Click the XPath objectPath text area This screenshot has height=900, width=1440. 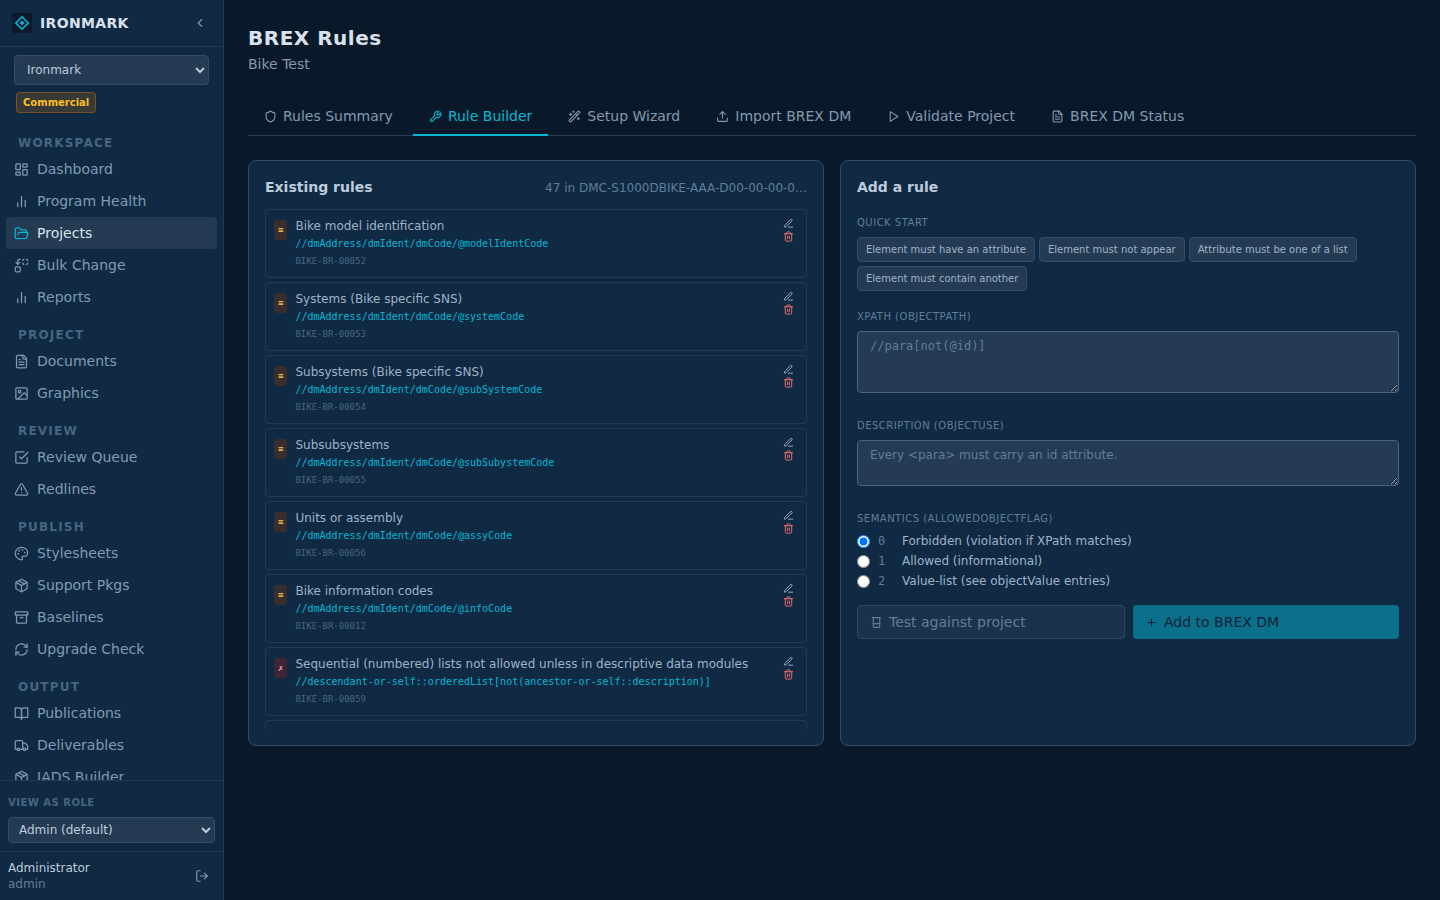(1128, 362)
